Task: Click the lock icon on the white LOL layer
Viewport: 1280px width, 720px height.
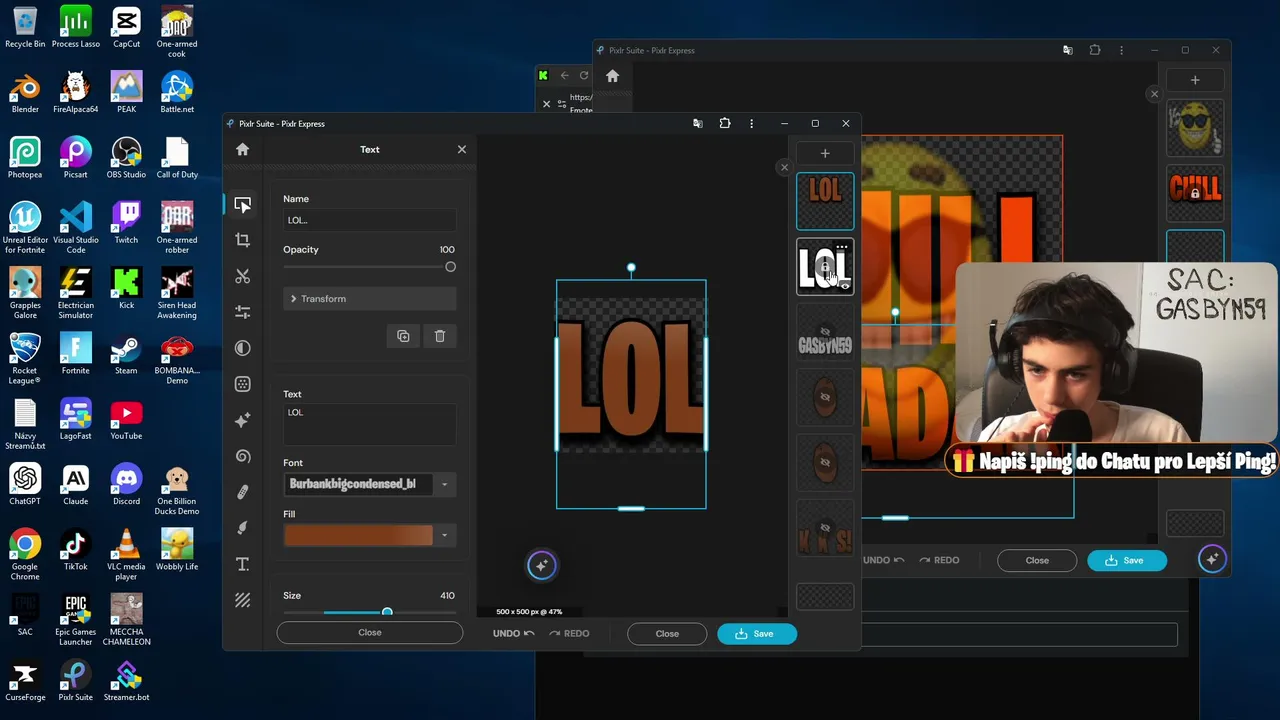Action: [824, 267]
